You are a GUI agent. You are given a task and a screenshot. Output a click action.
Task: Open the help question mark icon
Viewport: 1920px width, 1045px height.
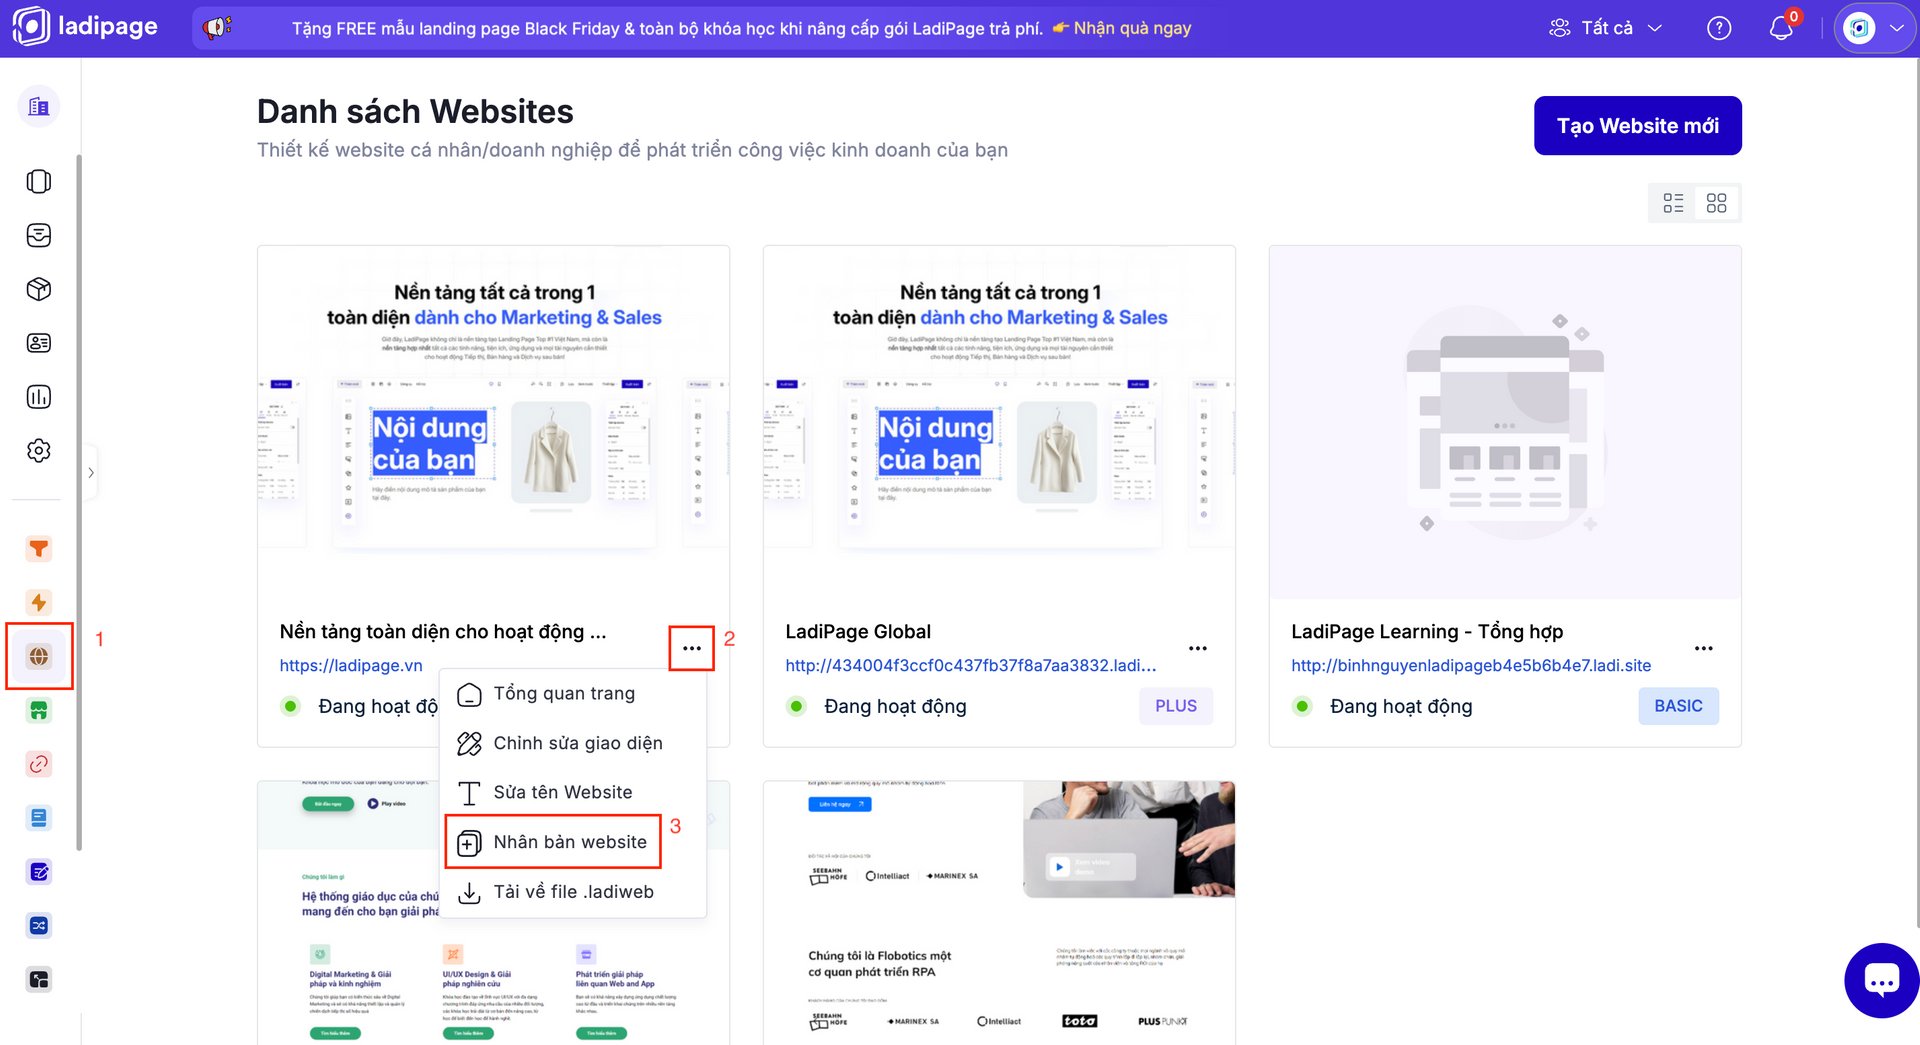click(x=1718, y=28)
